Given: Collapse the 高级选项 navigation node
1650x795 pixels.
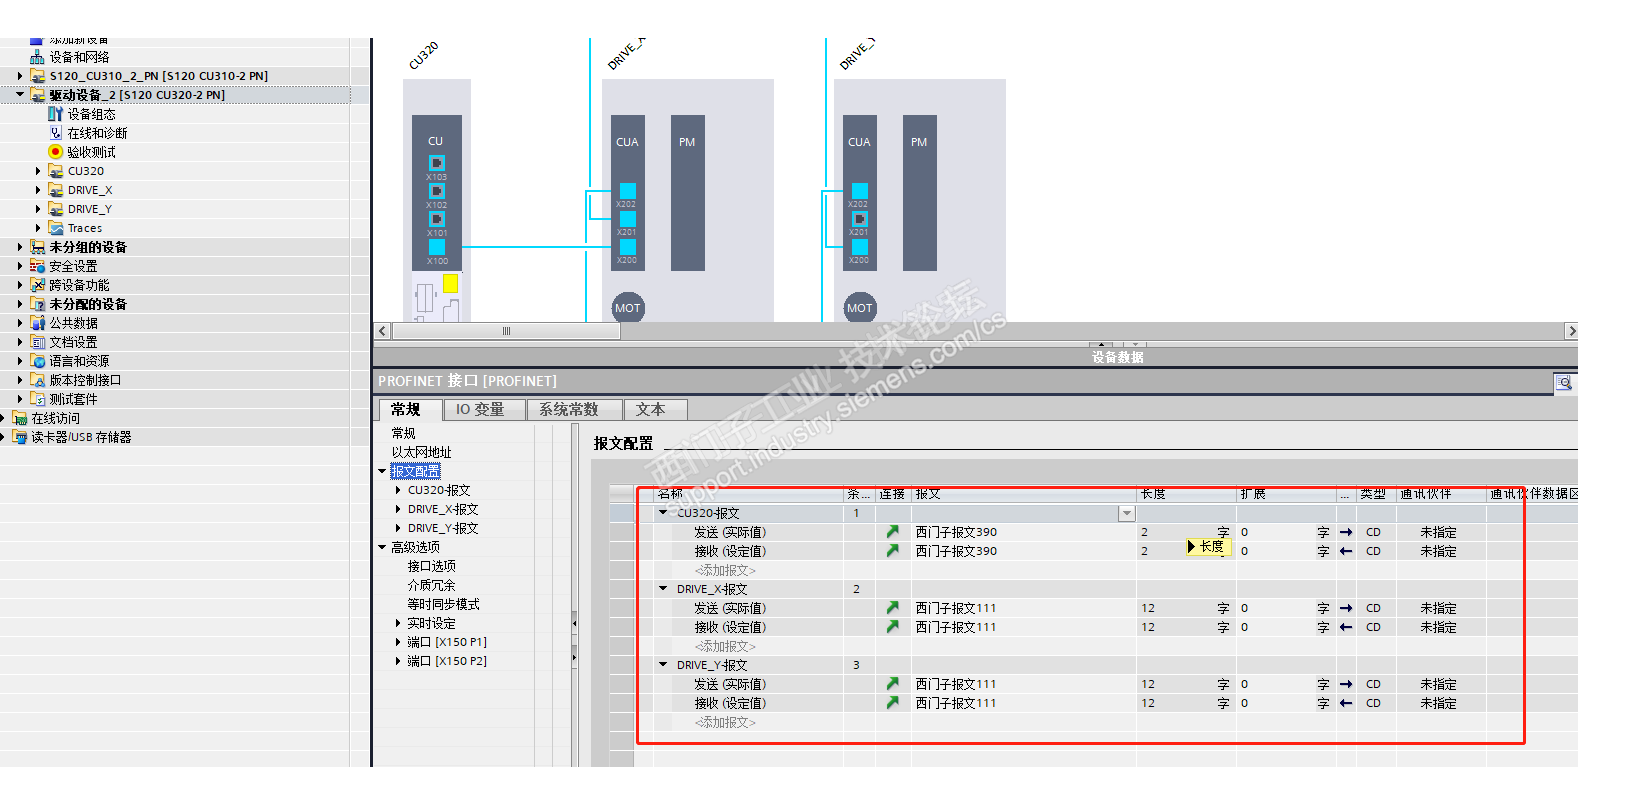Looking at the screenshot, I should (382, 547).
